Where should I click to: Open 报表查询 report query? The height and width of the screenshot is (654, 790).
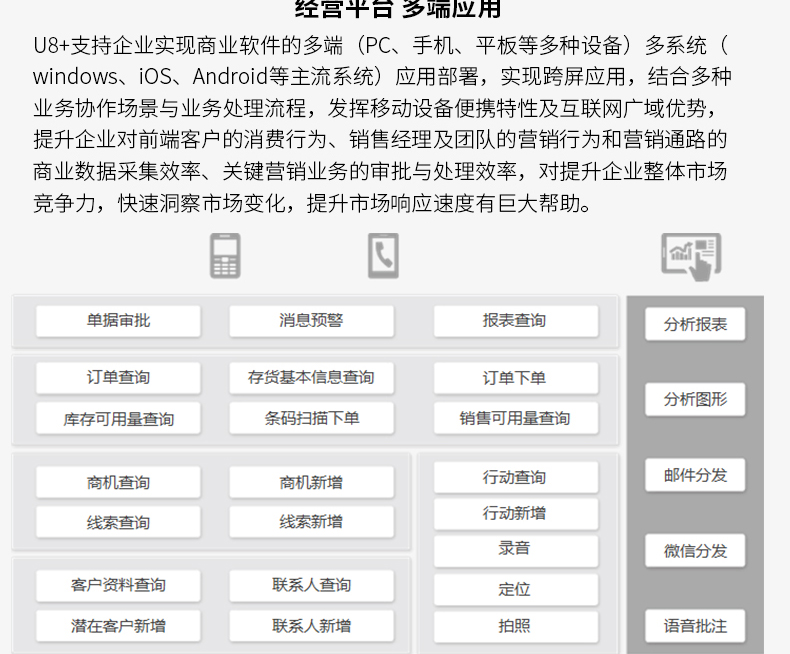(515, 321)
